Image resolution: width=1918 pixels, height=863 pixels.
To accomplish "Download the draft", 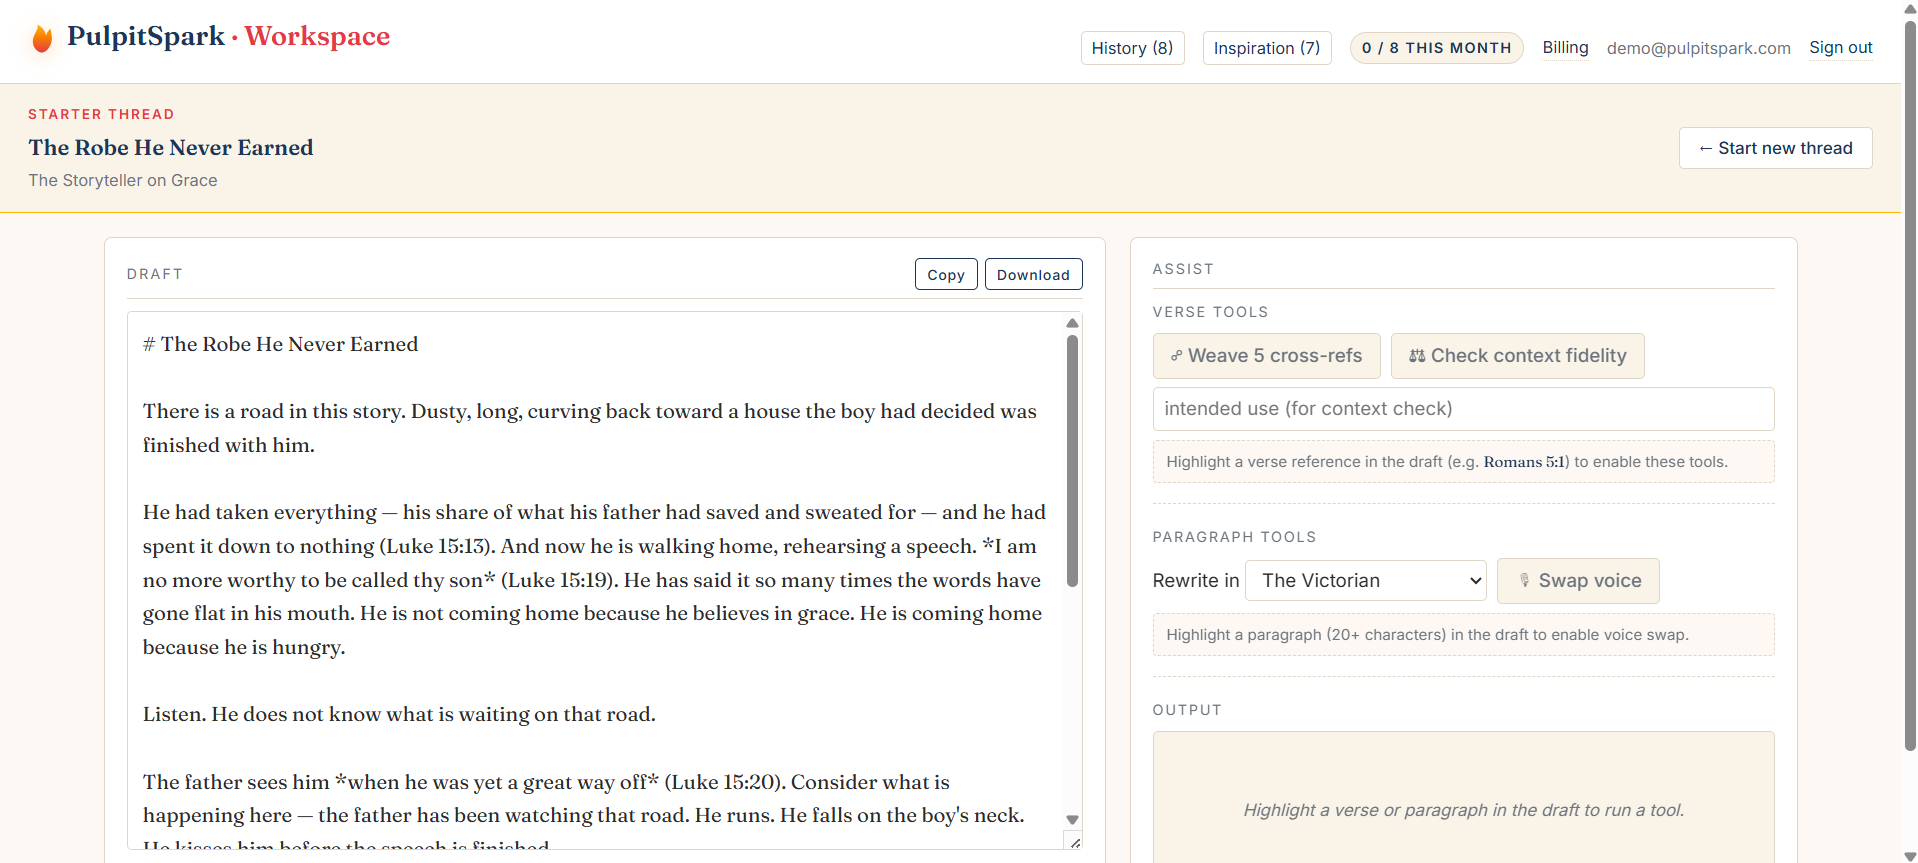I will (1033, 274).
